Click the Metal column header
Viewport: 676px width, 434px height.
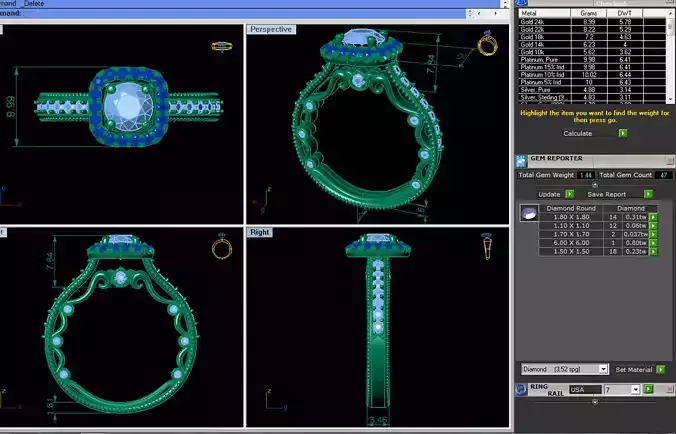(545, 13)
